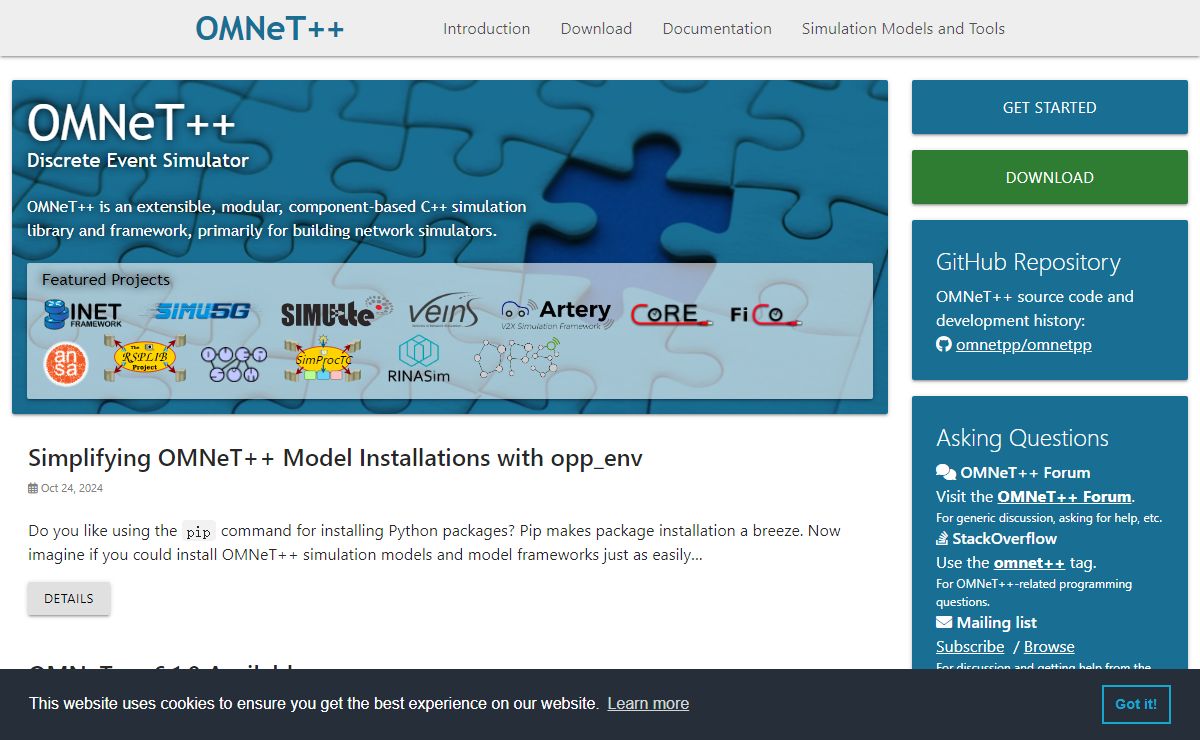Click the StackOverflow heading text
The width and height of the screenshot is (1200, 740).
coord(1004,538)
